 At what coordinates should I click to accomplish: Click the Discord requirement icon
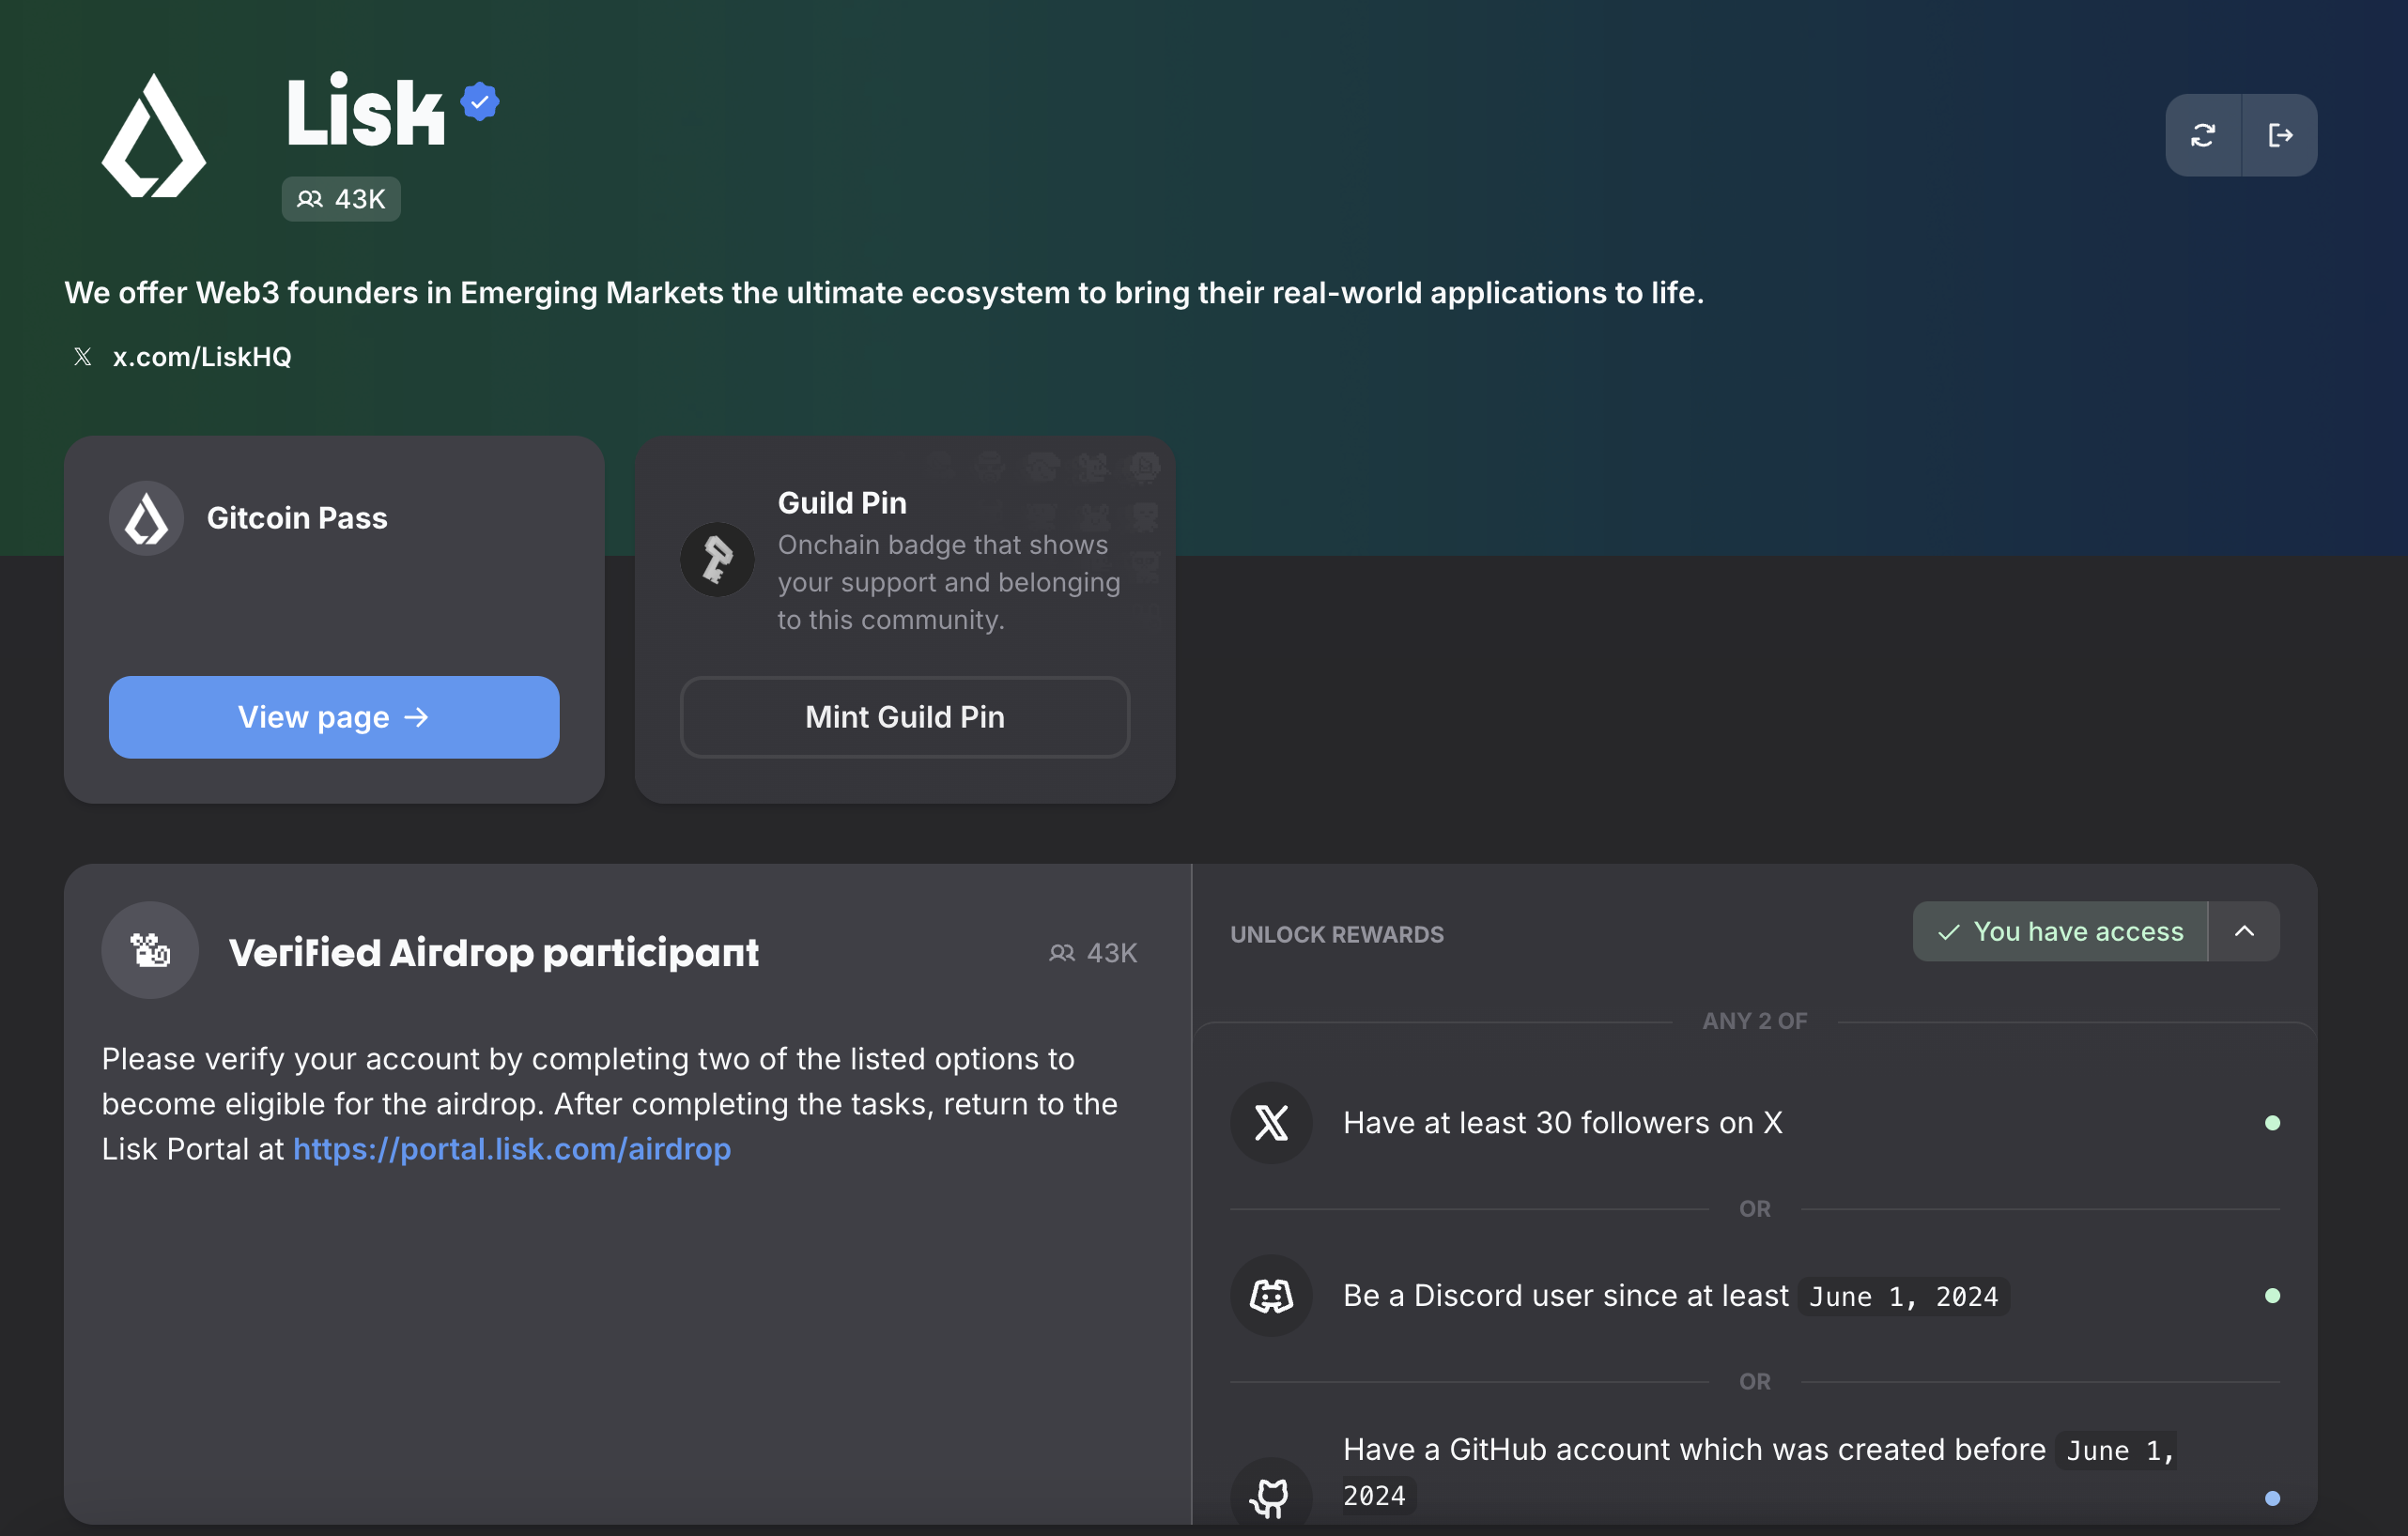1271,1296
